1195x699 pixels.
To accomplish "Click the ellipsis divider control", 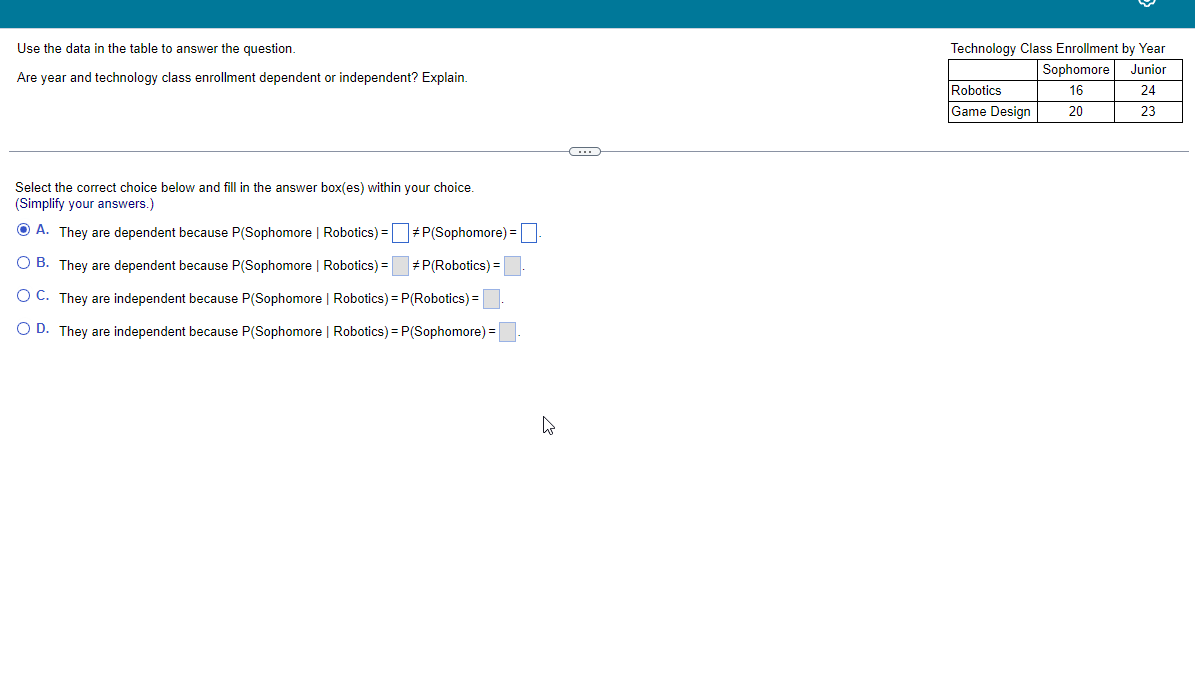I will 584,151.
